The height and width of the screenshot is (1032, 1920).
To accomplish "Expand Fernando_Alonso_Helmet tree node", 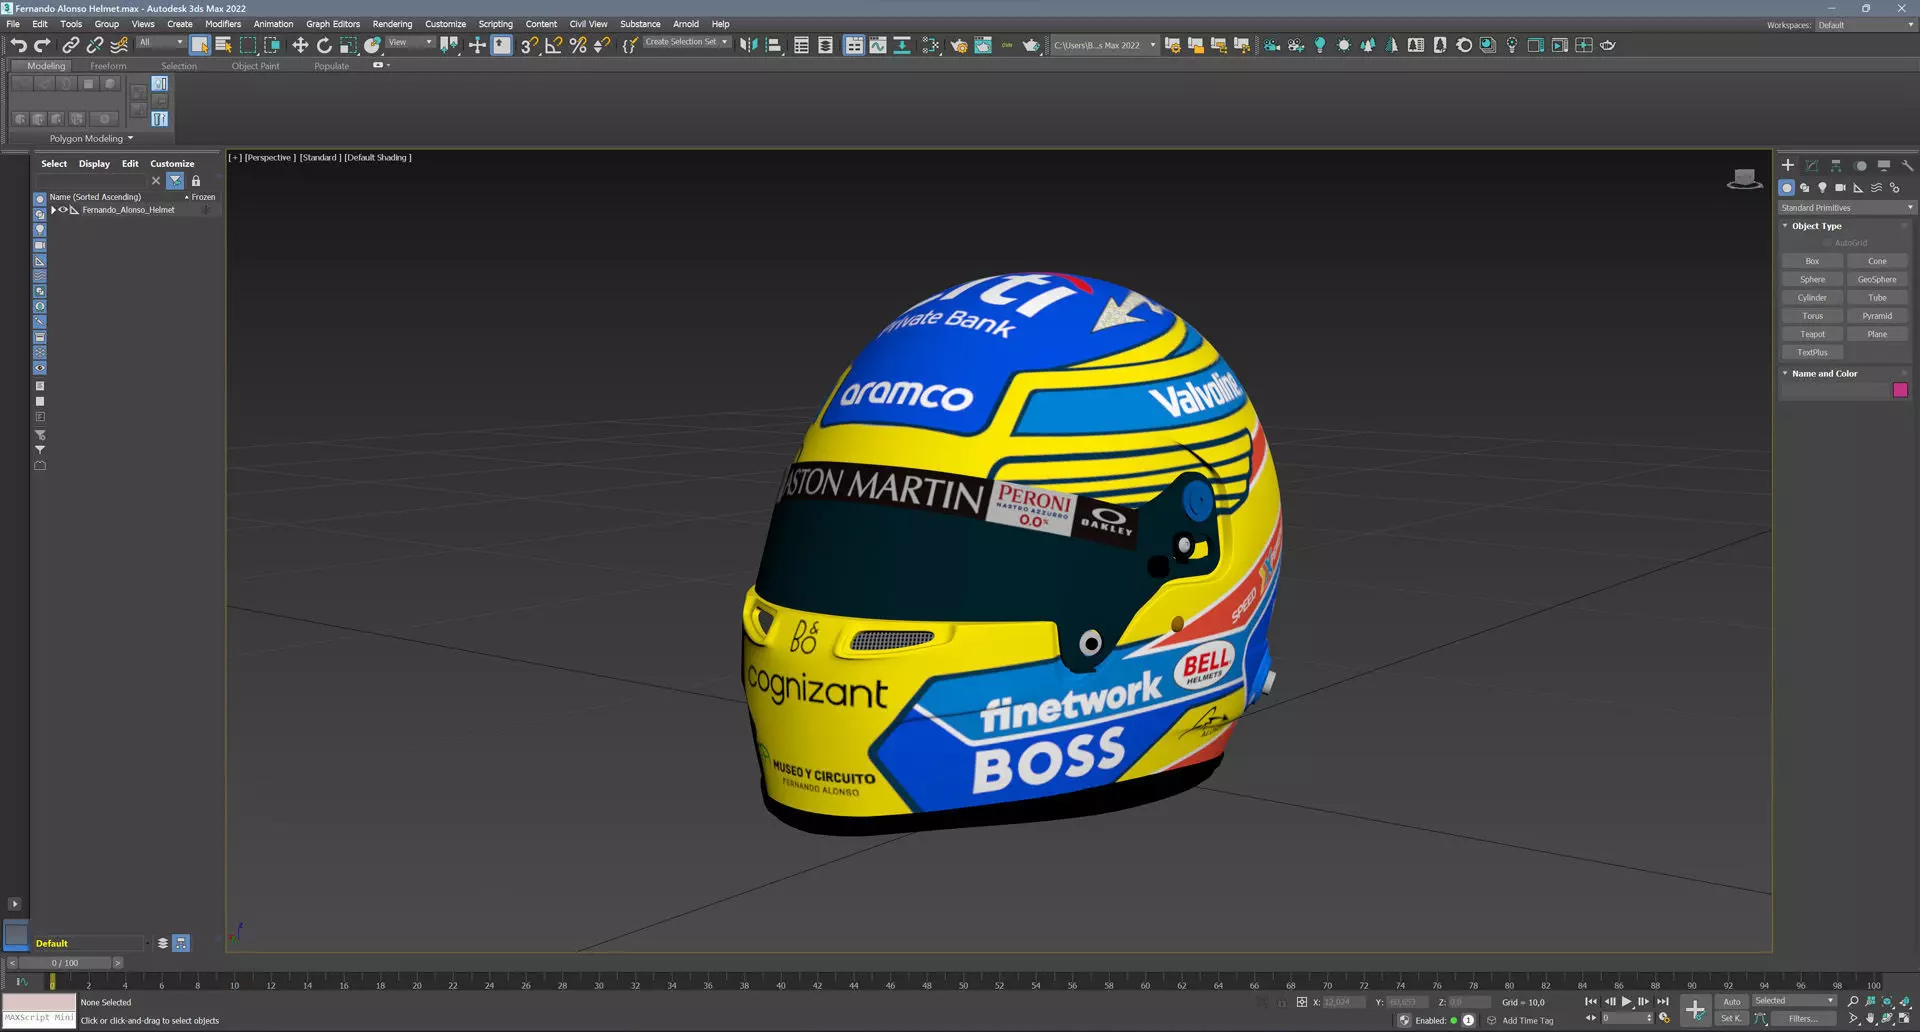I will coord(53,210).
